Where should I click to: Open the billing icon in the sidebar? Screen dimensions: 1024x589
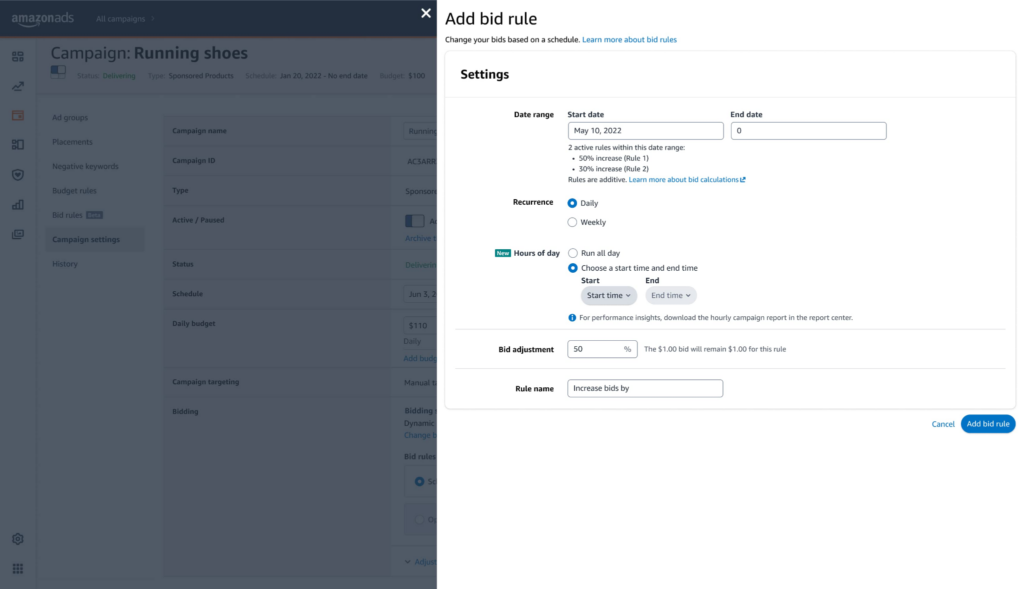(17, 115)
